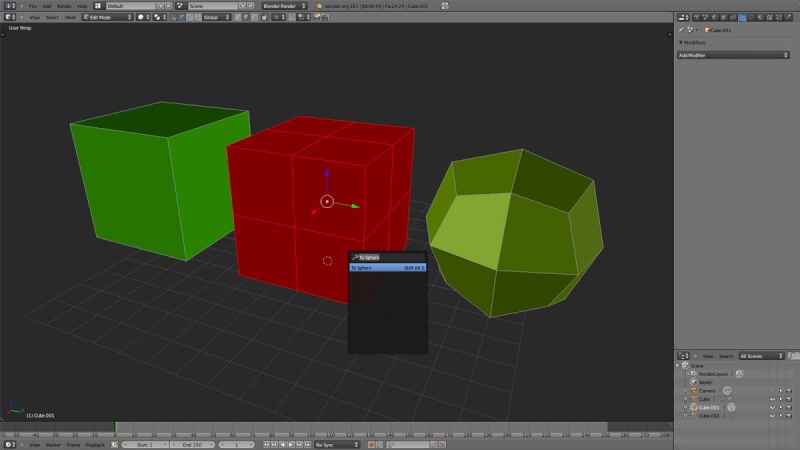Toggle proportional editing button
The width and height of the screenshot is (800, 450).
(x=279, y=17)
